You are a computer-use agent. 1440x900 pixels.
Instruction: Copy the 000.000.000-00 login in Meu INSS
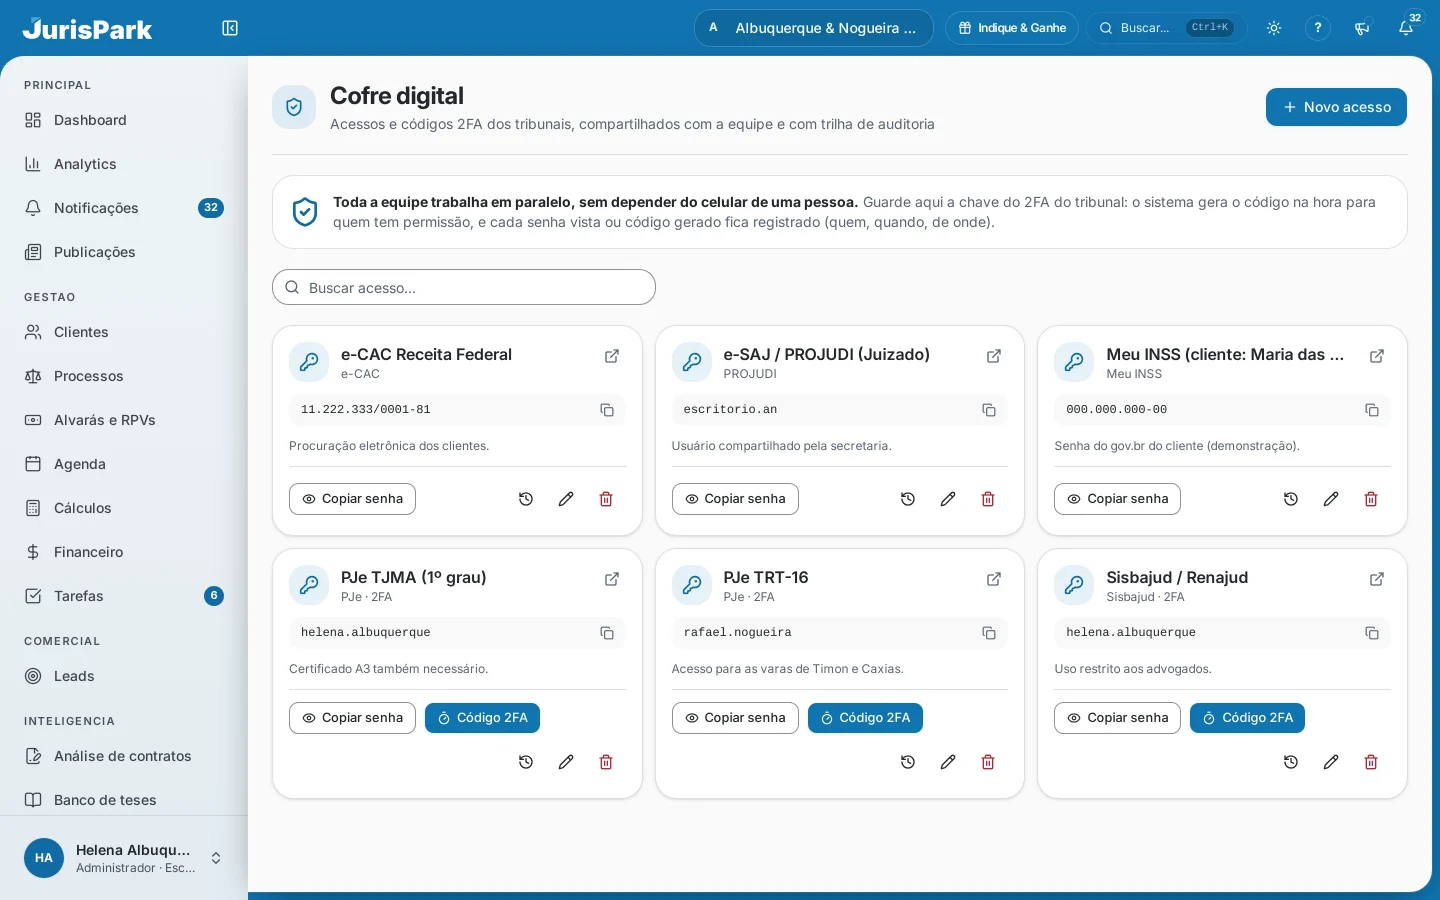pos(1372,410)
